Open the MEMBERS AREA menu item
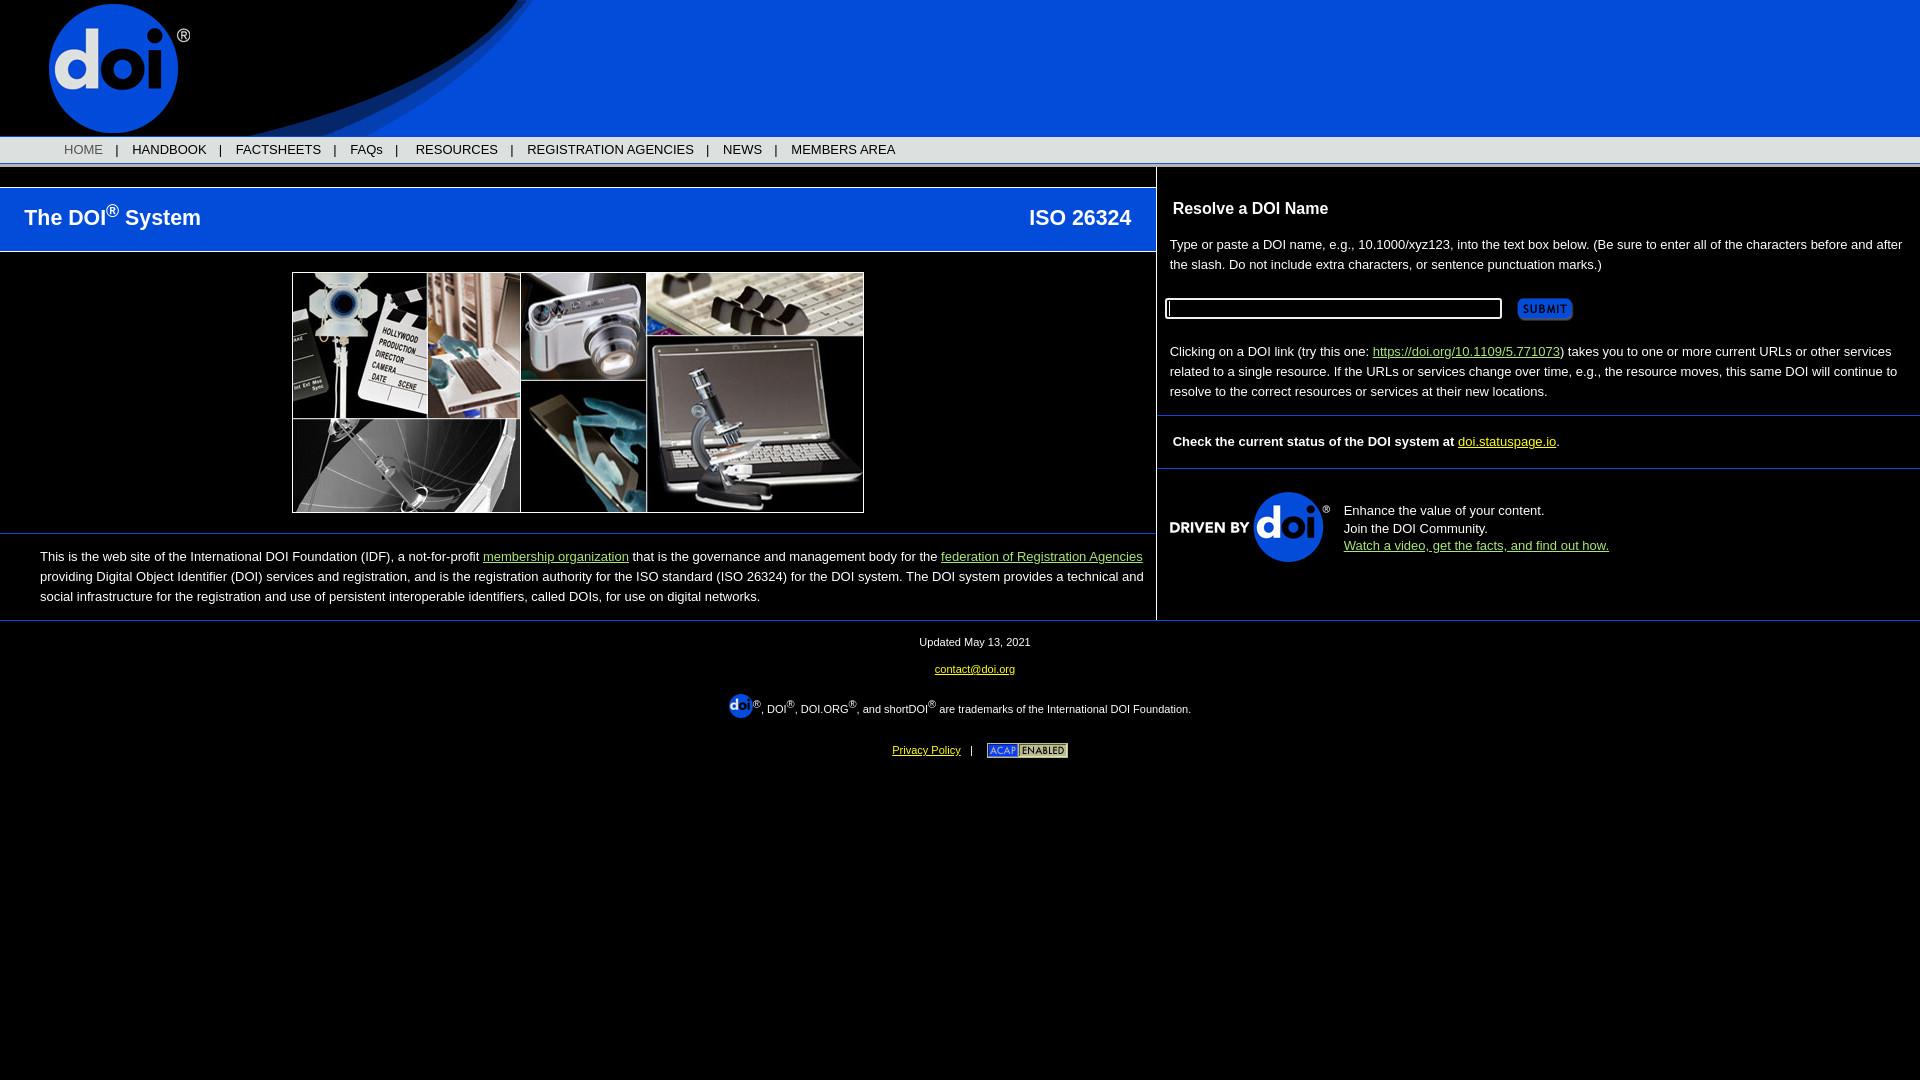The image size is (1920, 1080). (843, 150)
